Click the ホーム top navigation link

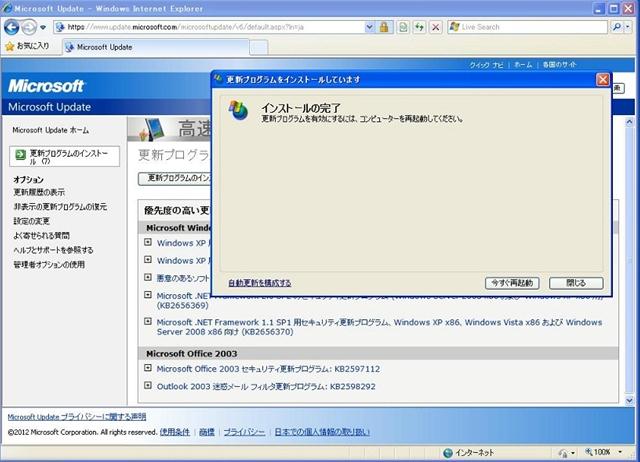click(523, 65)
